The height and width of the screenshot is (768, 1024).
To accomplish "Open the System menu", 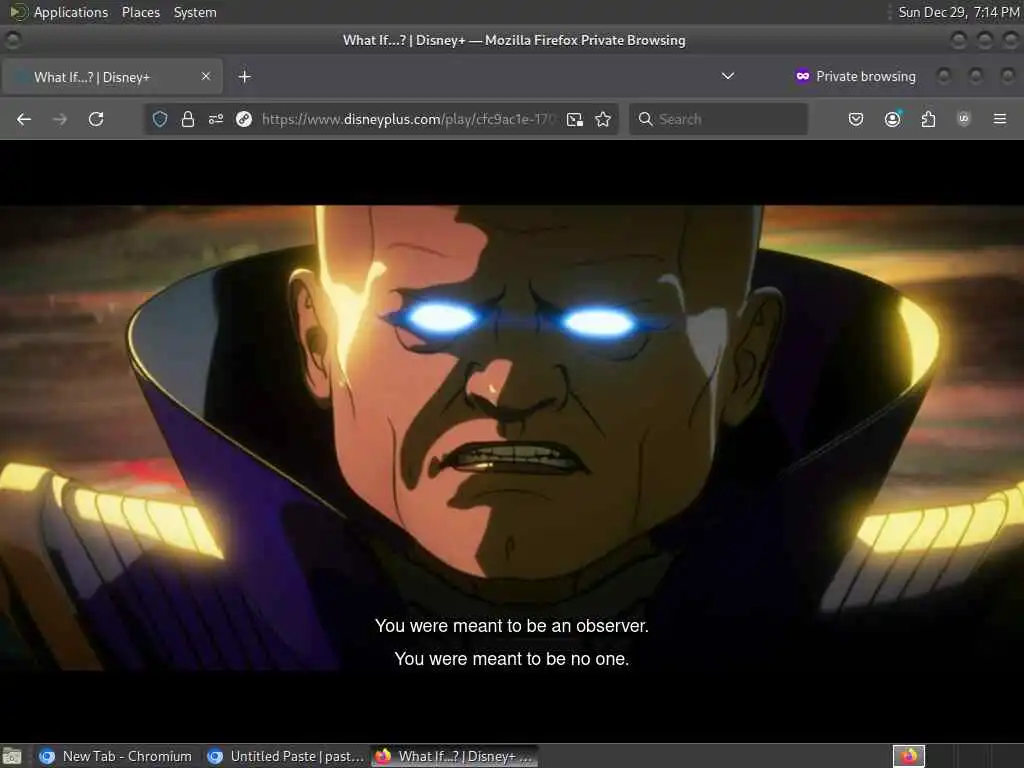I will [x=195, y=12].
